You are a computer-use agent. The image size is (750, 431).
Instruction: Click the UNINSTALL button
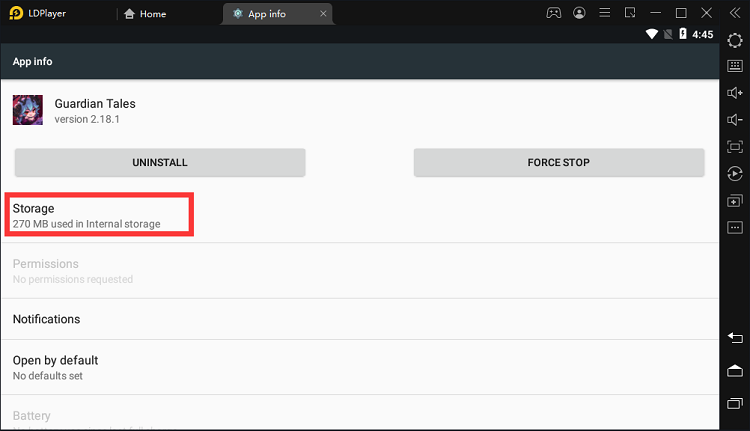click(x=160, y=163)
